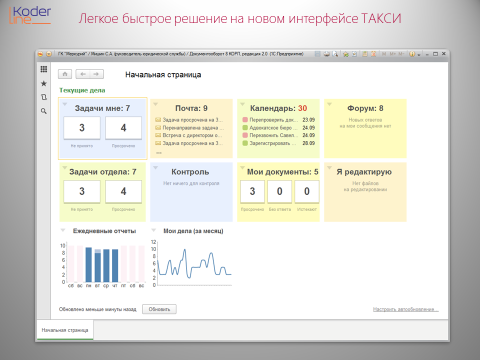
Task: Open tile 3 in Задачи мне
Action: pyautogui.click(x=82, y=128)
